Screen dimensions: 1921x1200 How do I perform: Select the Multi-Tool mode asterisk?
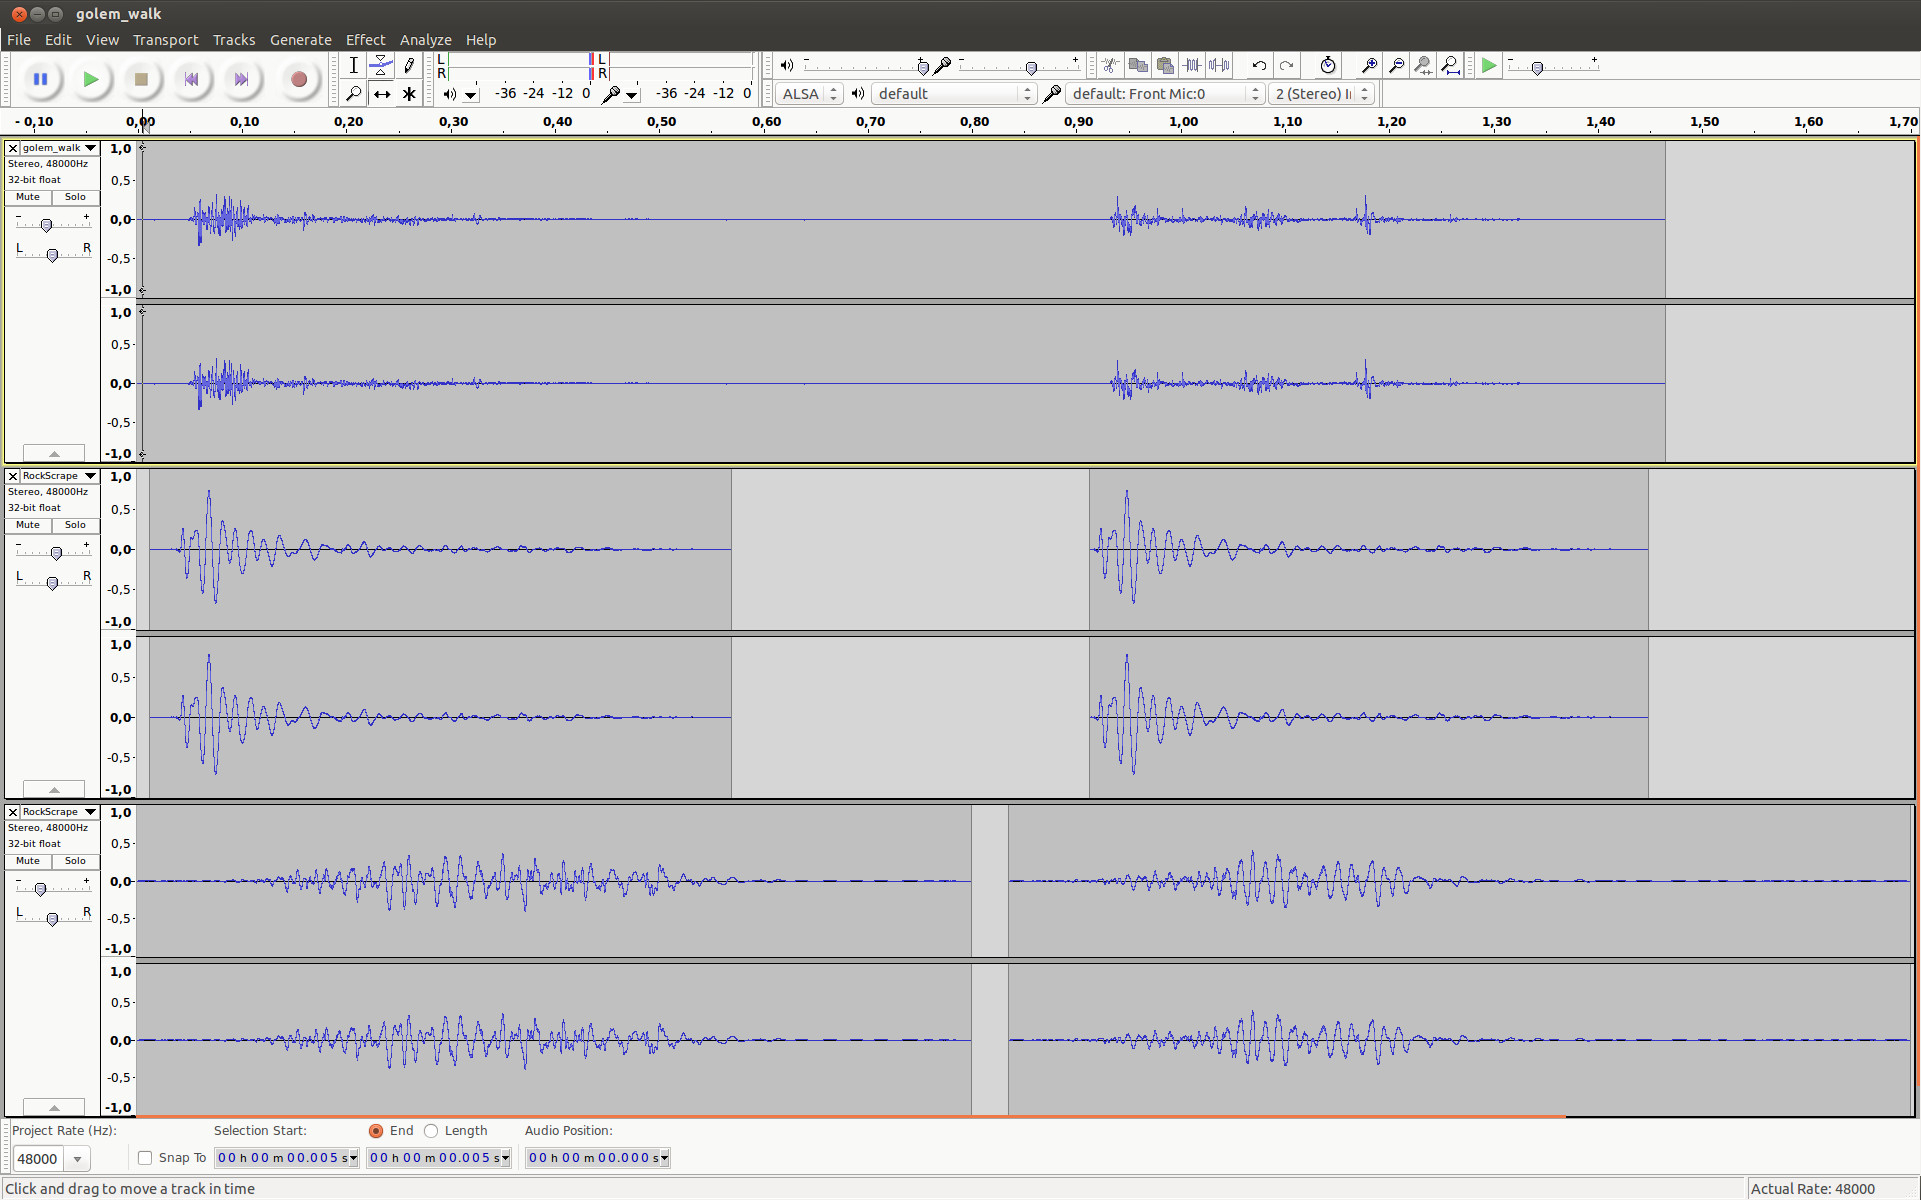(409, 94)
